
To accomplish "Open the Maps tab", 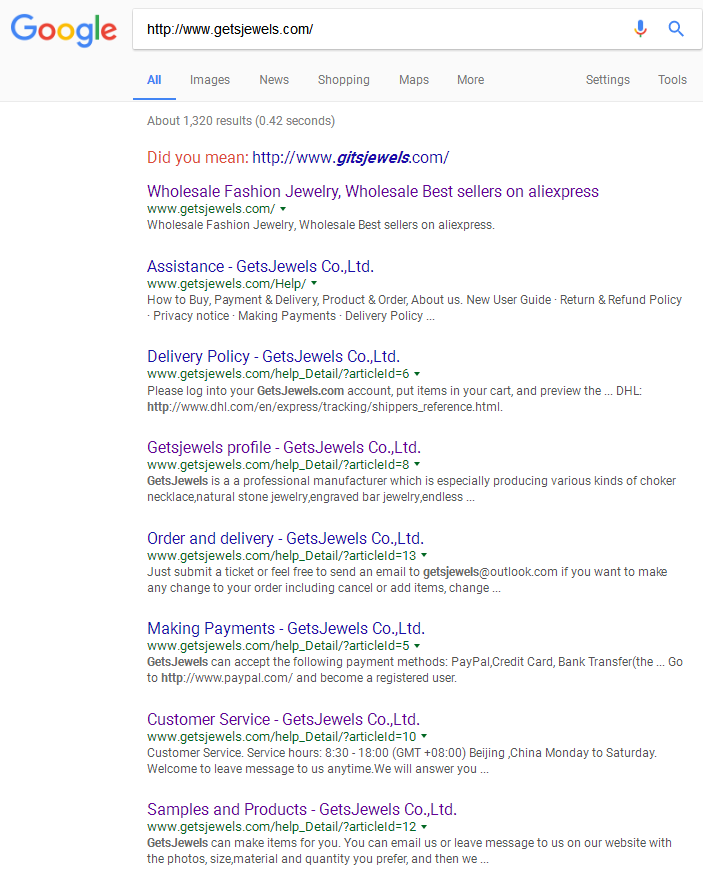I will point(414,80).
